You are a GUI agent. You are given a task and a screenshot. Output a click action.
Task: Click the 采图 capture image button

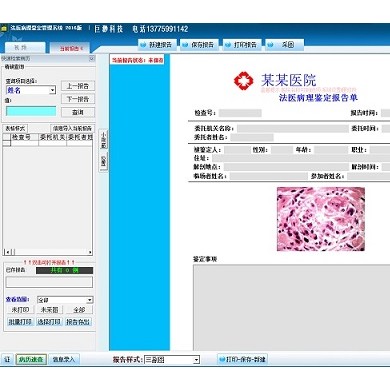(x=283, y=45)
